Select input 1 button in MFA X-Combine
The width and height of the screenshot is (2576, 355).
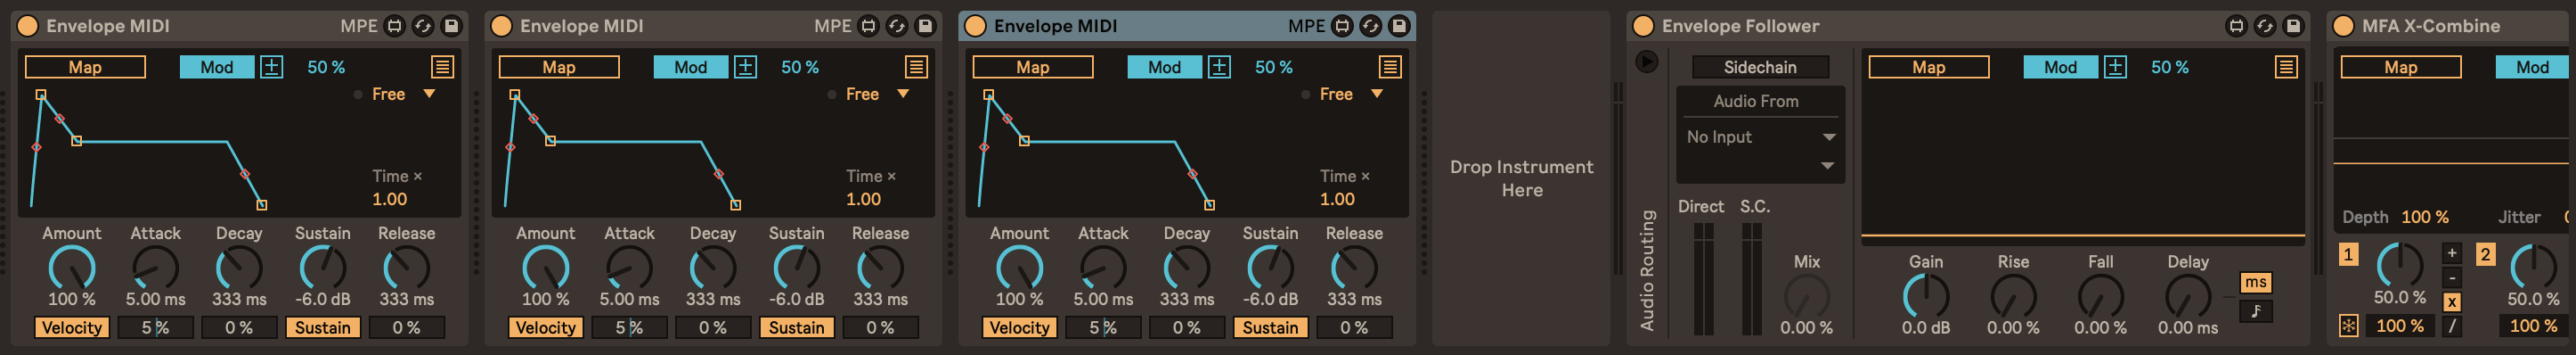coord(2348,254)
